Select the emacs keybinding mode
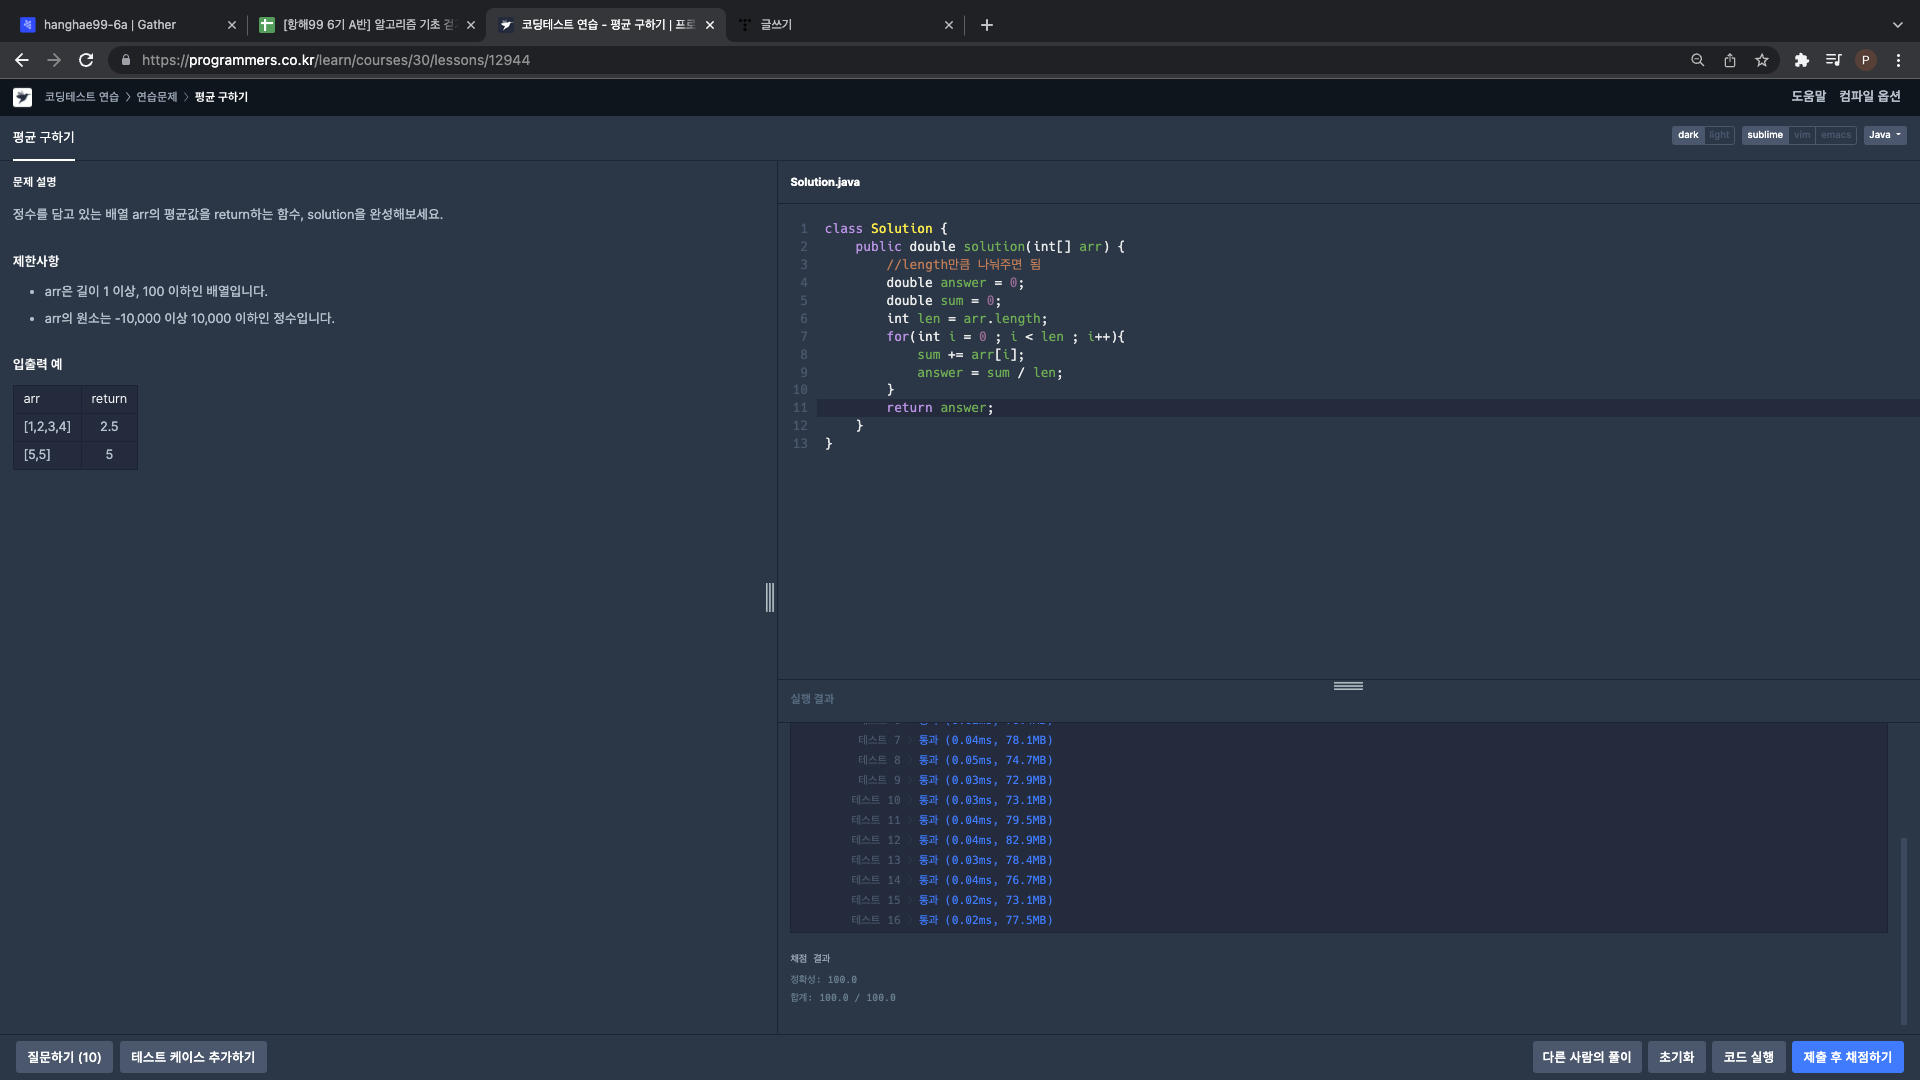This screenshot has width=1920, height=1080. pyautogui.click(x=1836, y=135)
